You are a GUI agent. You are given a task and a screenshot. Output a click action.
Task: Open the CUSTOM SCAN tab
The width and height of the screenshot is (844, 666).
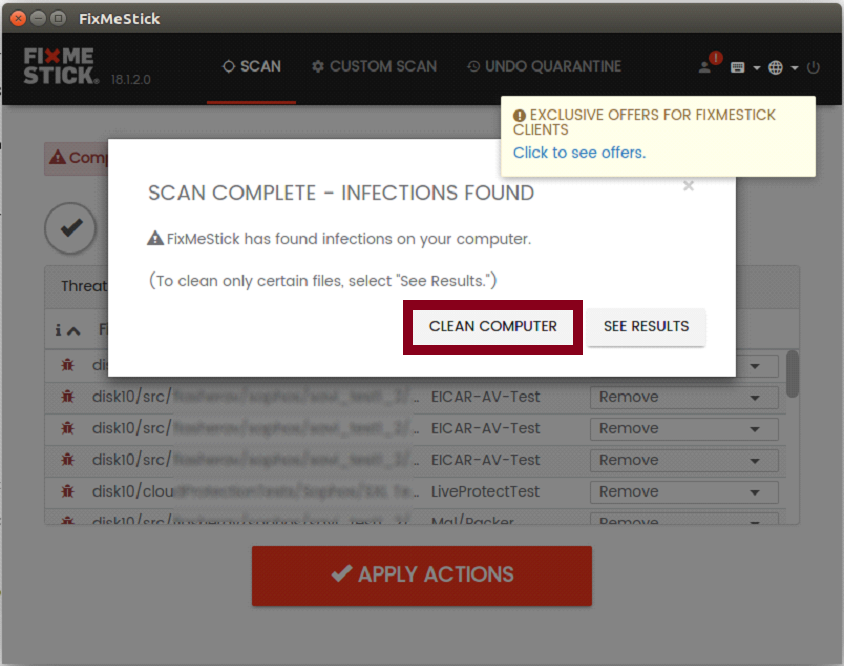(375, 67)
